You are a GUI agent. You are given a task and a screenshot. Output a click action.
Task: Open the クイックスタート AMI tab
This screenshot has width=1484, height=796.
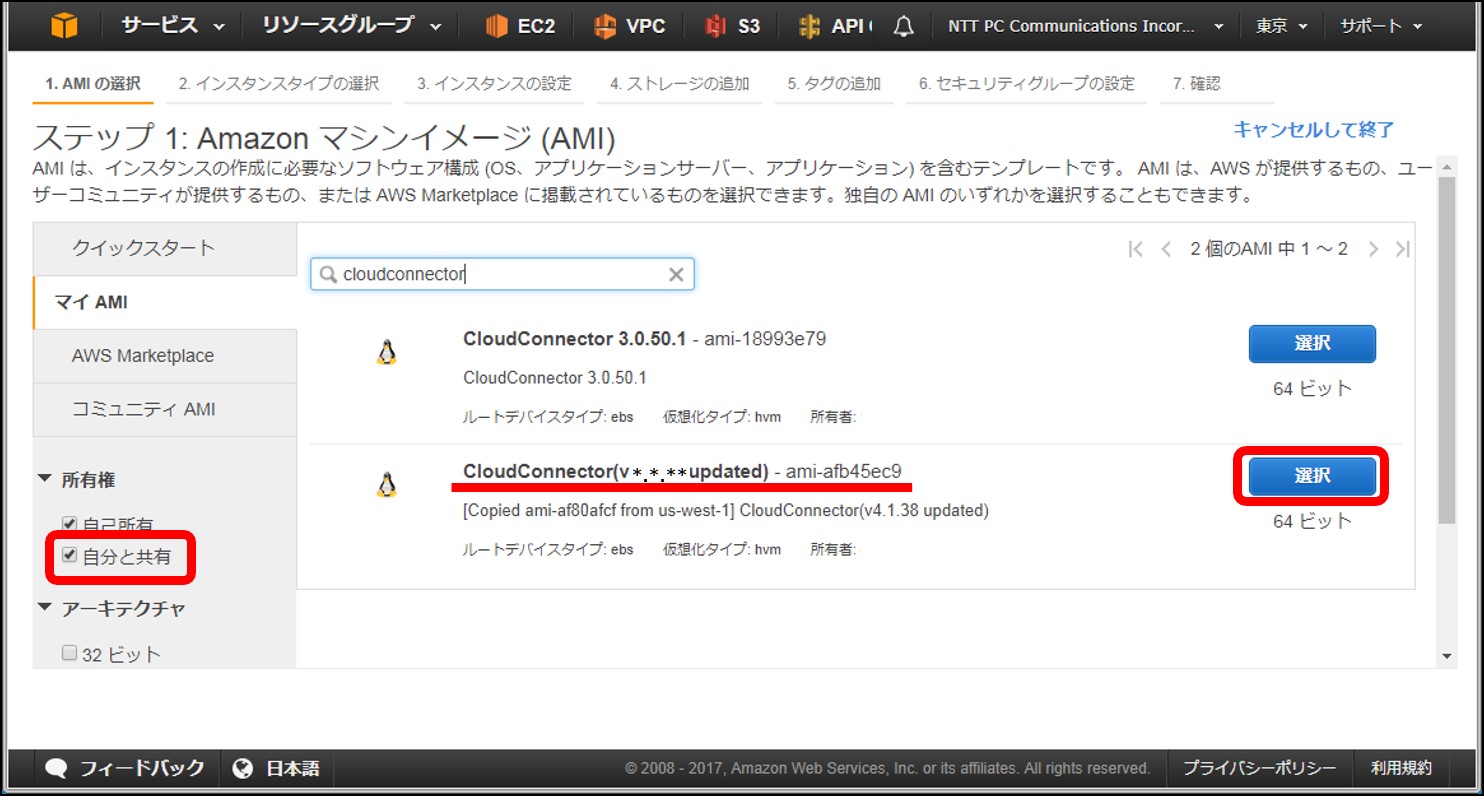(165, 248)
